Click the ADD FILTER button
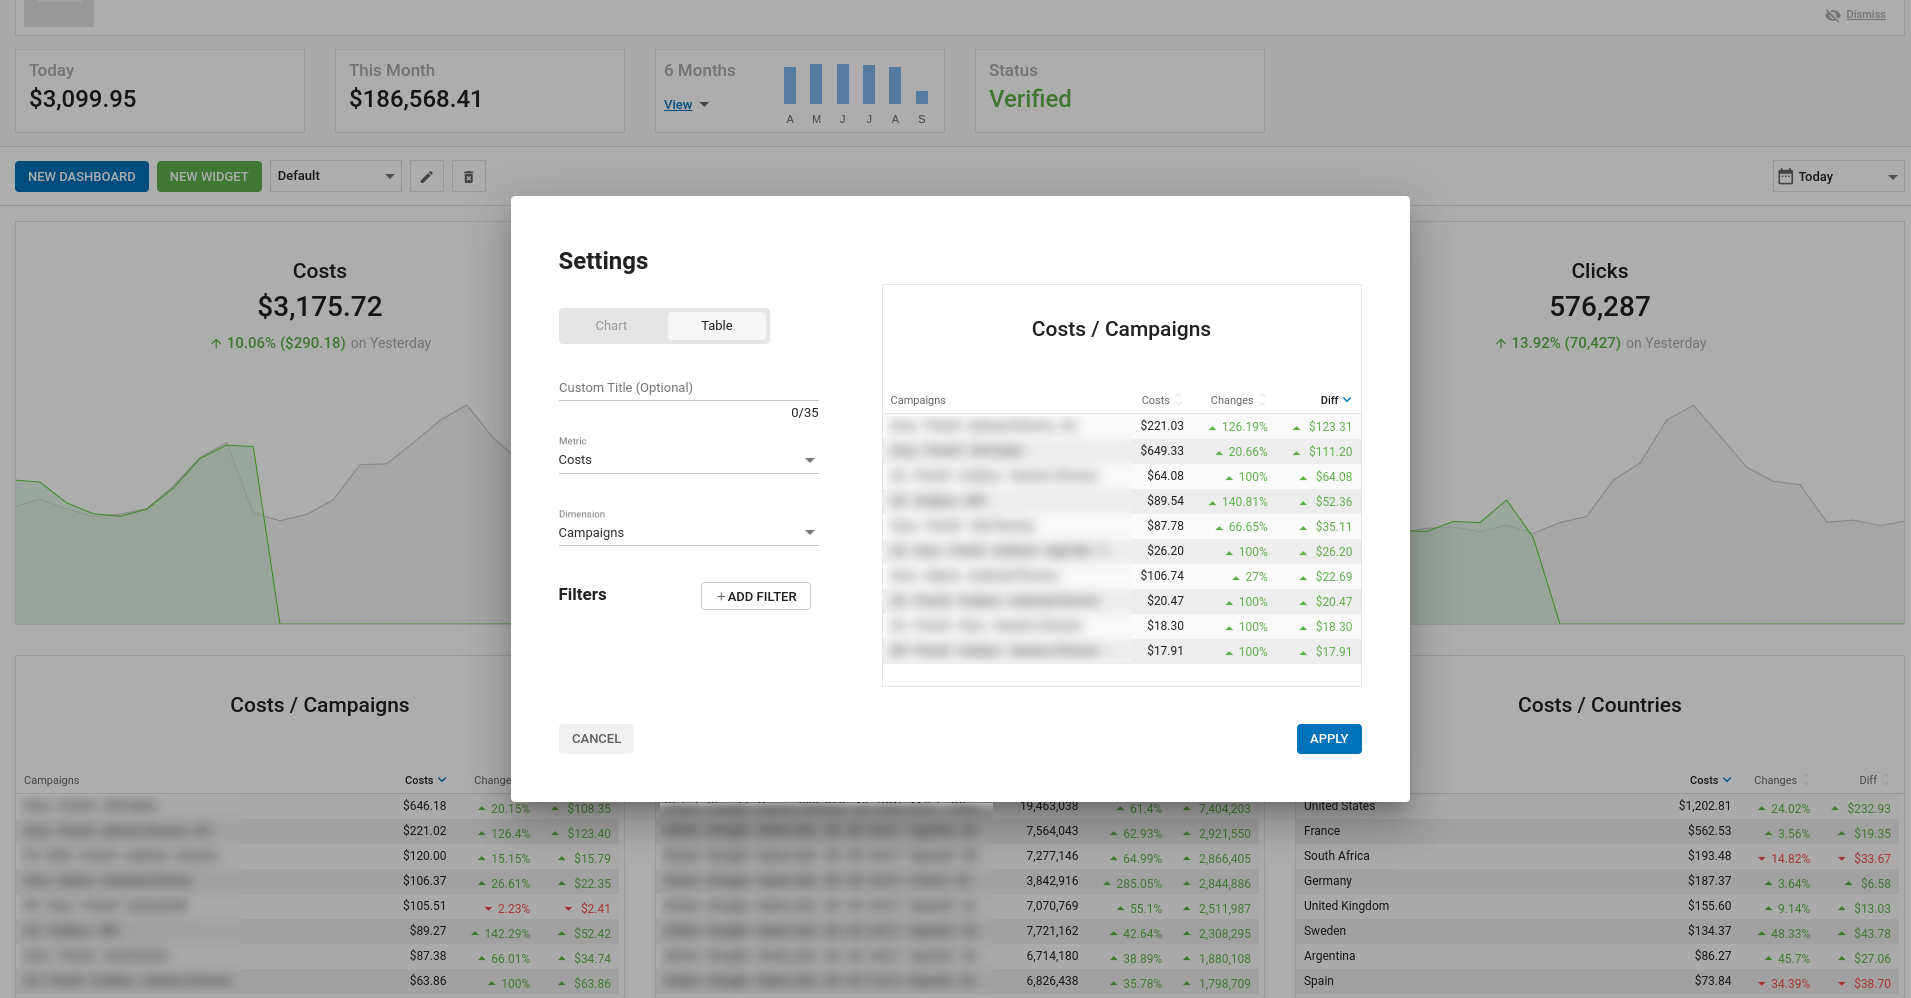 click(756, 596)
